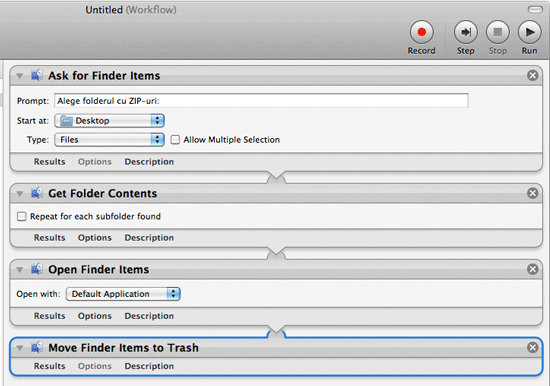Screen dimensions: 550x386
Task: Click the Prompt text field
Action: click(261, 101)
